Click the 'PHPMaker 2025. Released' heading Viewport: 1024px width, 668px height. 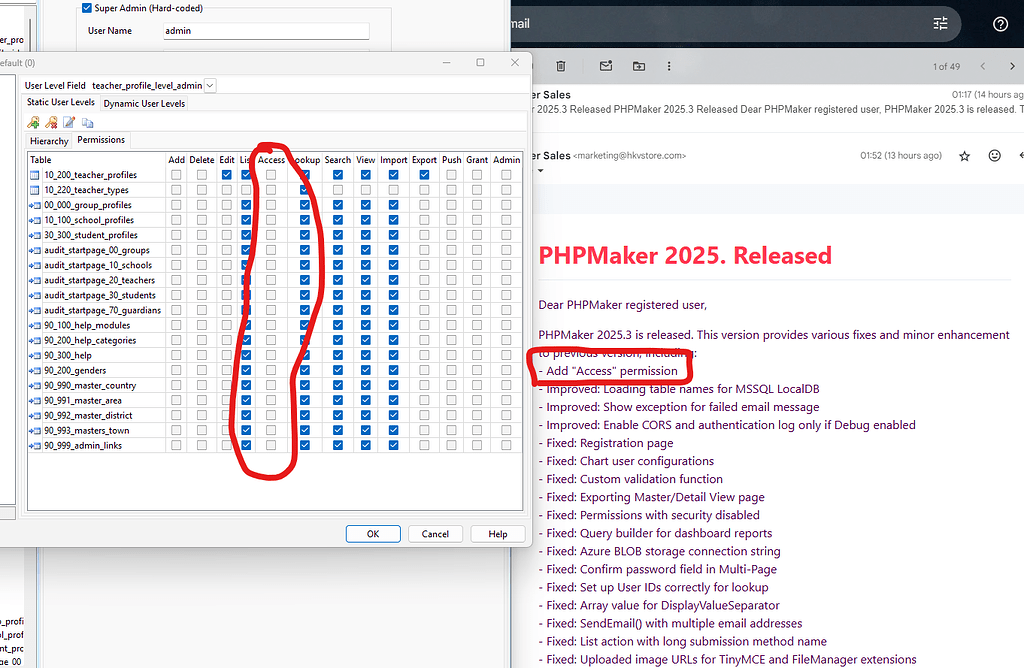click(x=685, y=255)
